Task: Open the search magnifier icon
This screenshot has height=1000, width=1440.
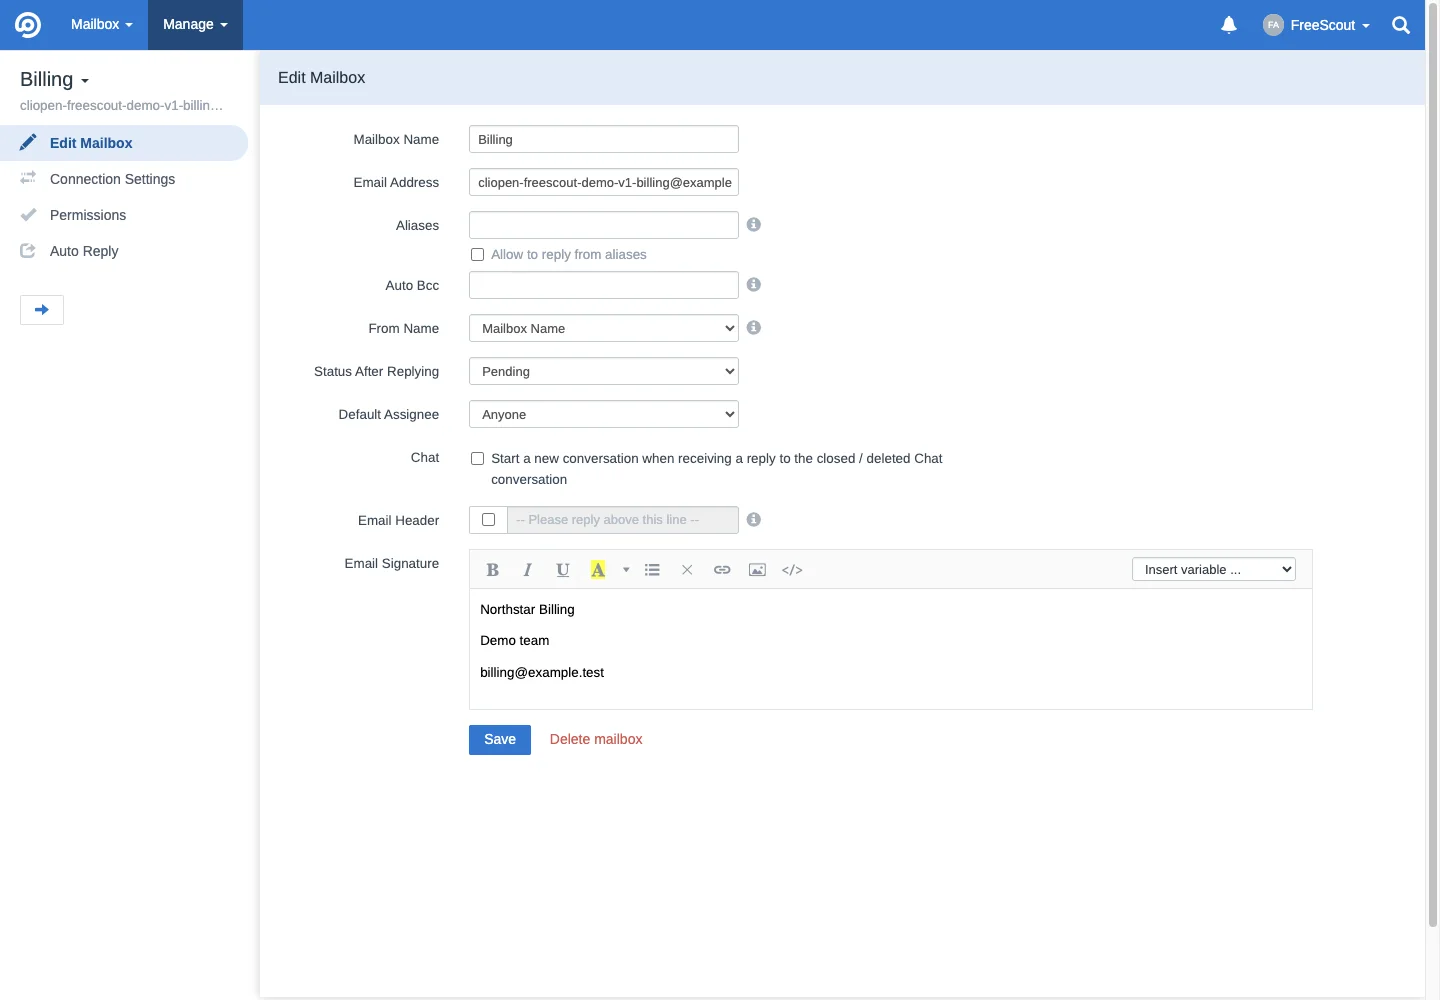Action: (x=1401, y=25)
